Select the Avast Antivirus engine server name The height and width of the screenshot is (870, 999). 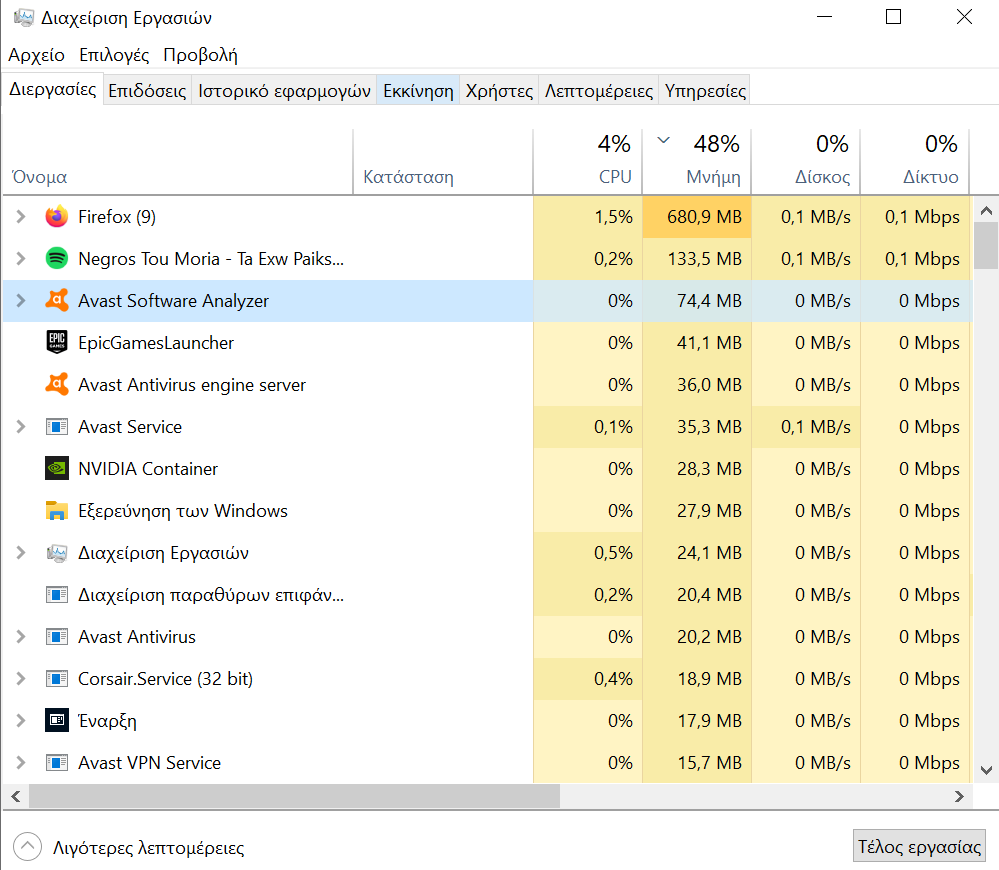coord(192,385)
